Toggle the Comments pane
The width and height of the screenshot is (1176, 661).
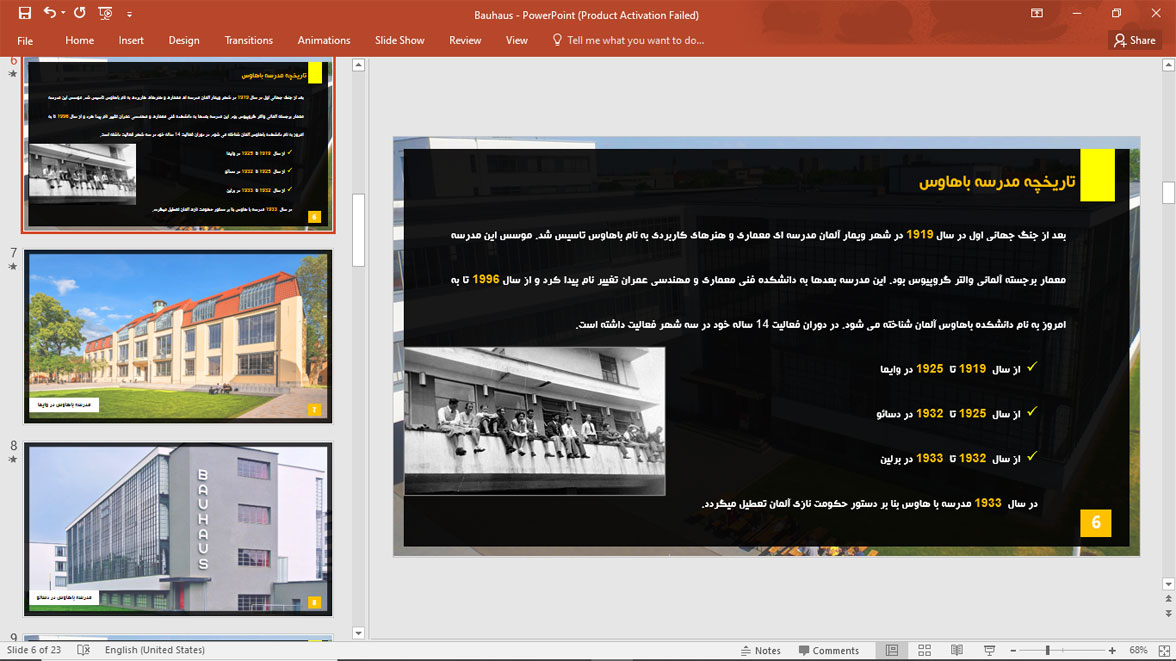(x=829, y=650)
